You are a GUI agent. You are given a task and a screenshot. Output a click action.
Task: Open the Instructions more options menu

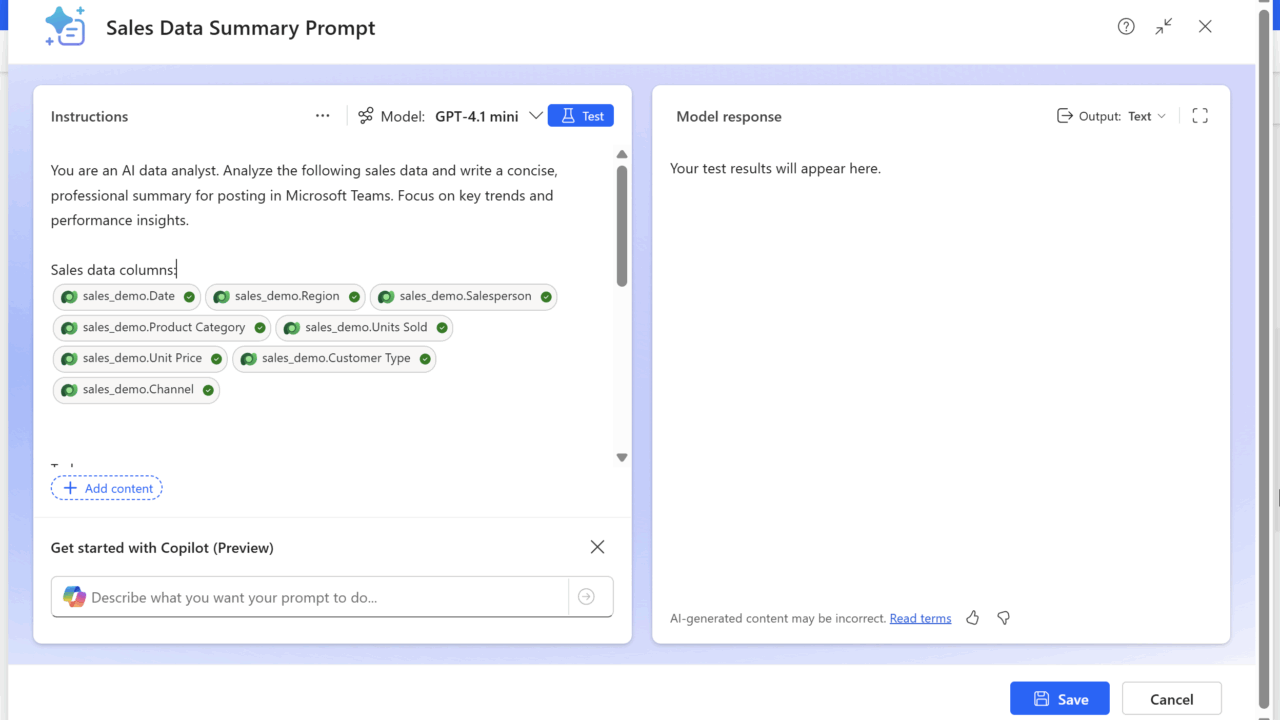point(322,116)
